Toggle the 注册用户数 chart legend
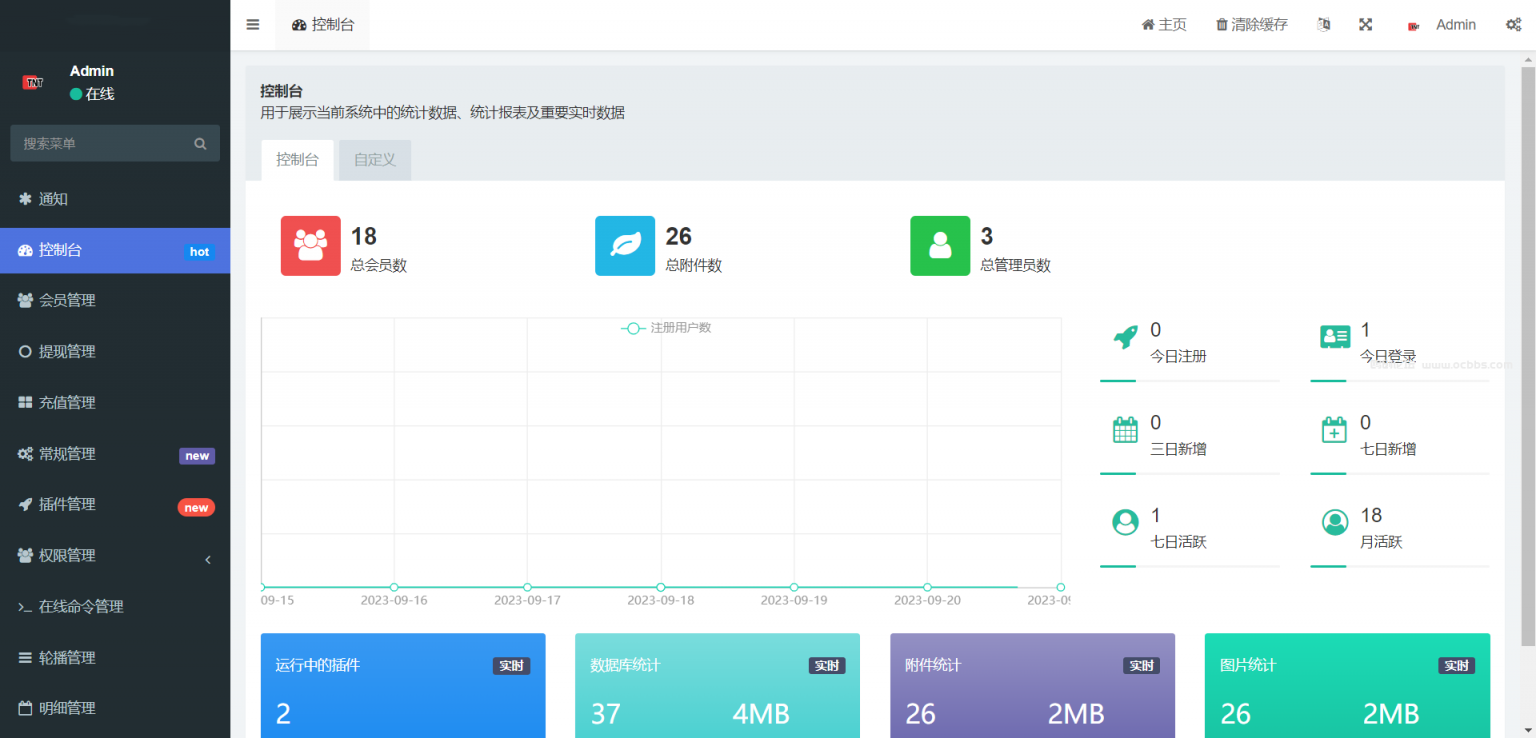Screen dimensions: 1536x738 666,328
